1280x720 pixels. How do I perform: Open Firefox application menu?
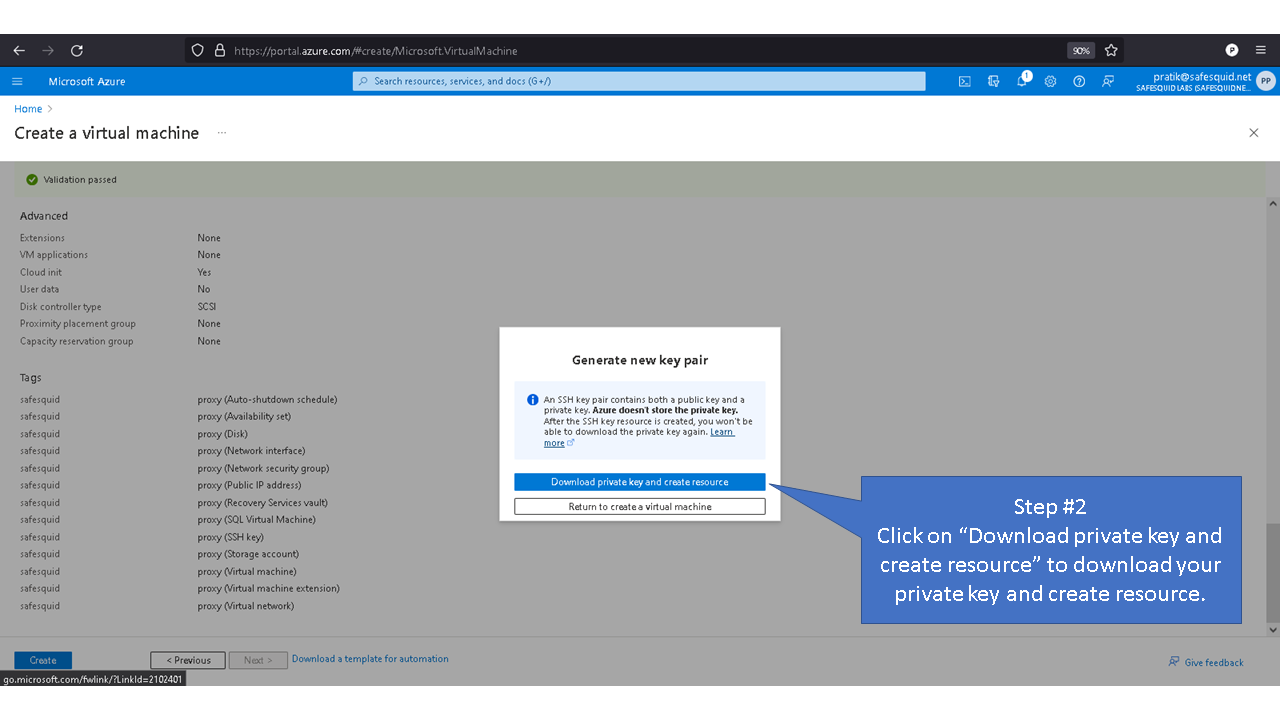pos(1260,50)
